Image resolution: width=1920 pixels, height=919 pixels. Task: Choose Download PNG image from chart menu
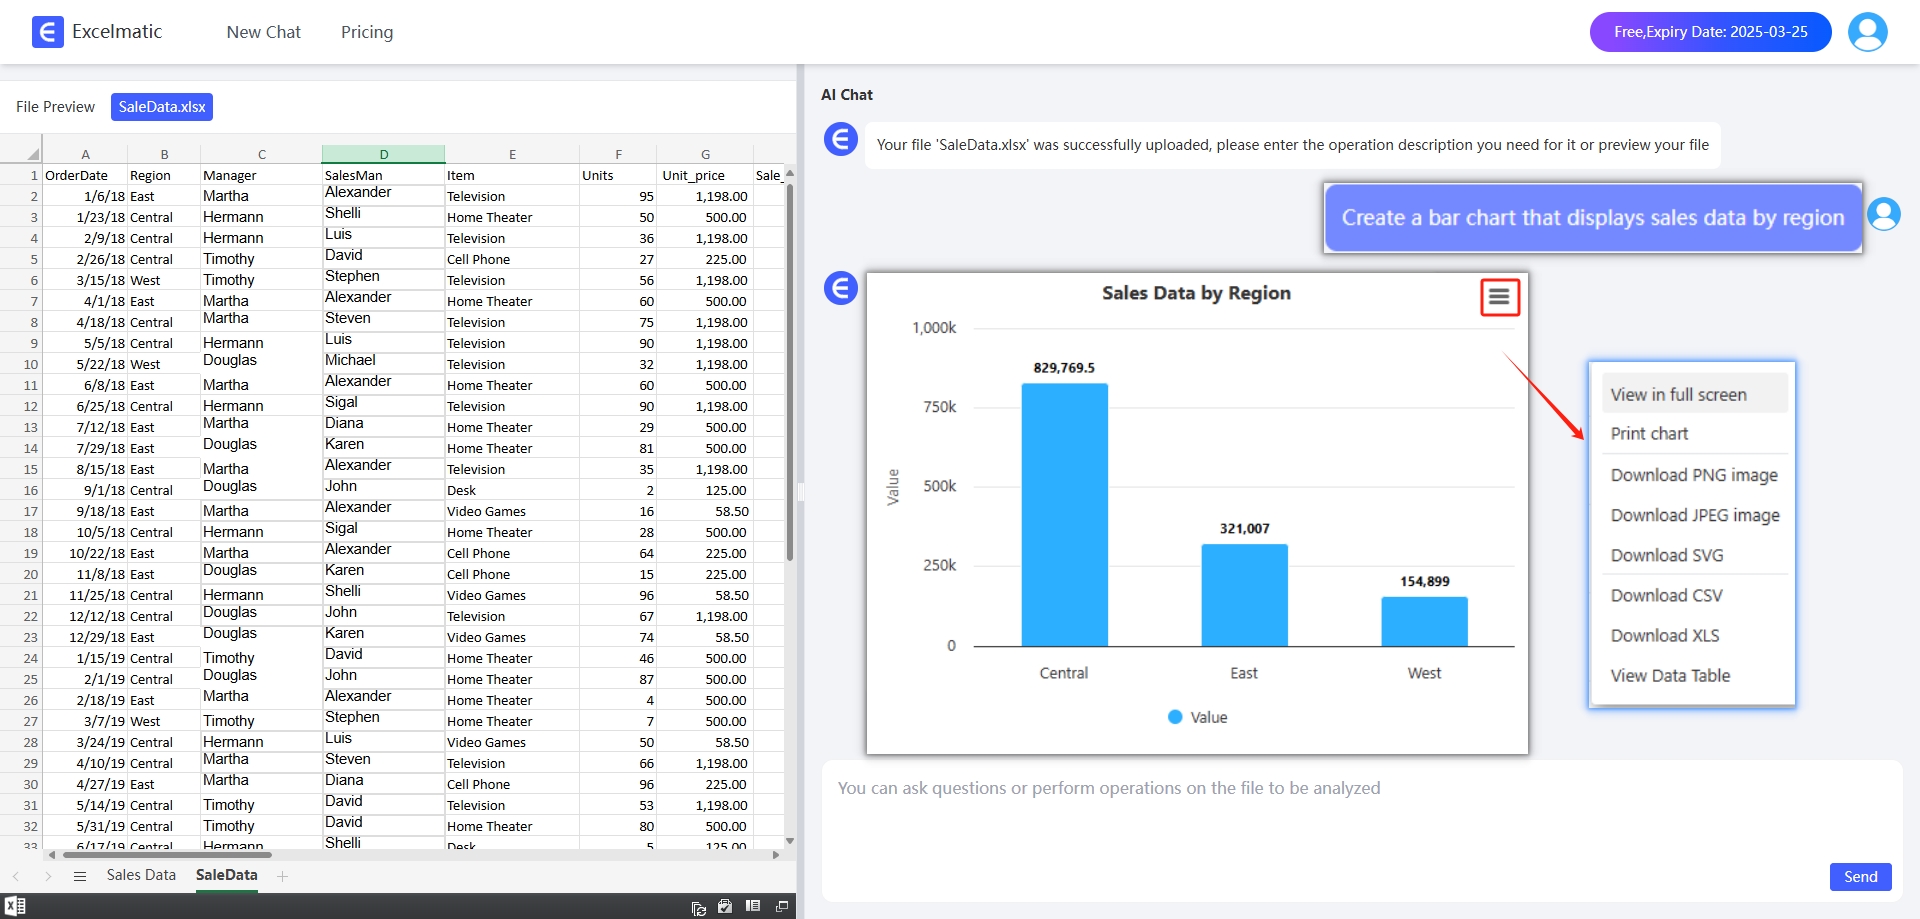pos(1693,475)
